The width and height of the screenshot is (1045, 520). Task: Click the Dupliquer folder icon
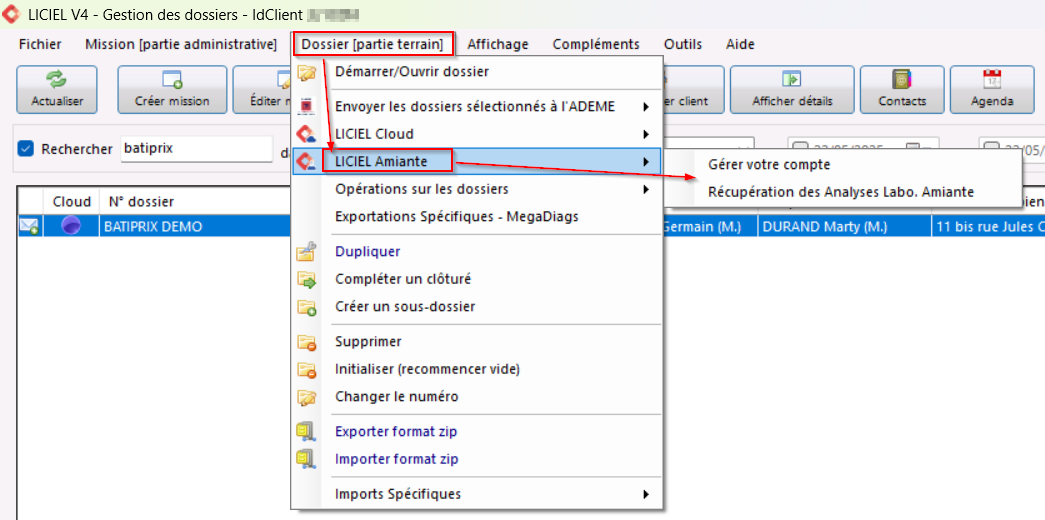point(307,252)
